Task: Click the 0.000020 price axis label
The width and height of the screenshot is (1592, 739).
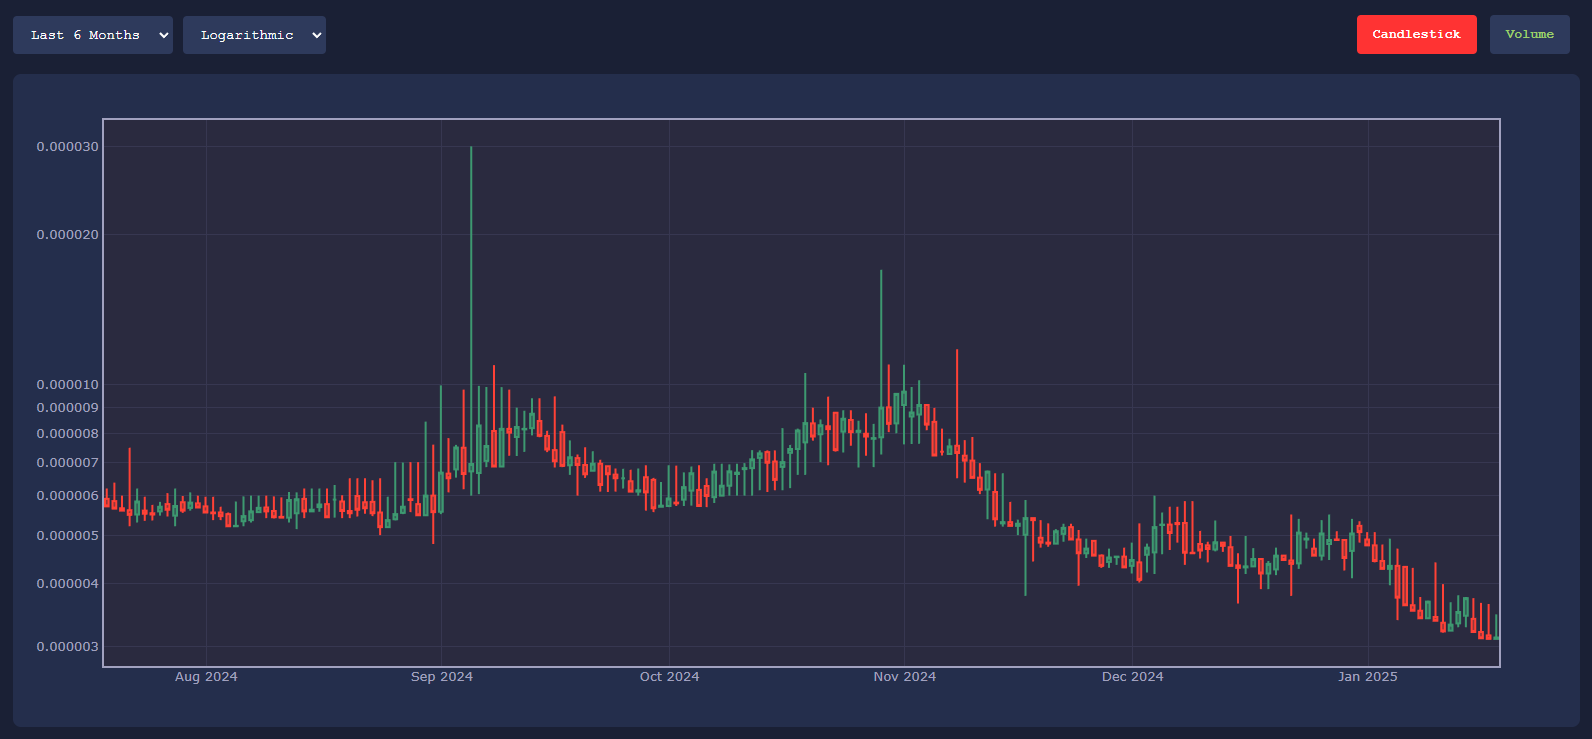Action: (68, 235)
